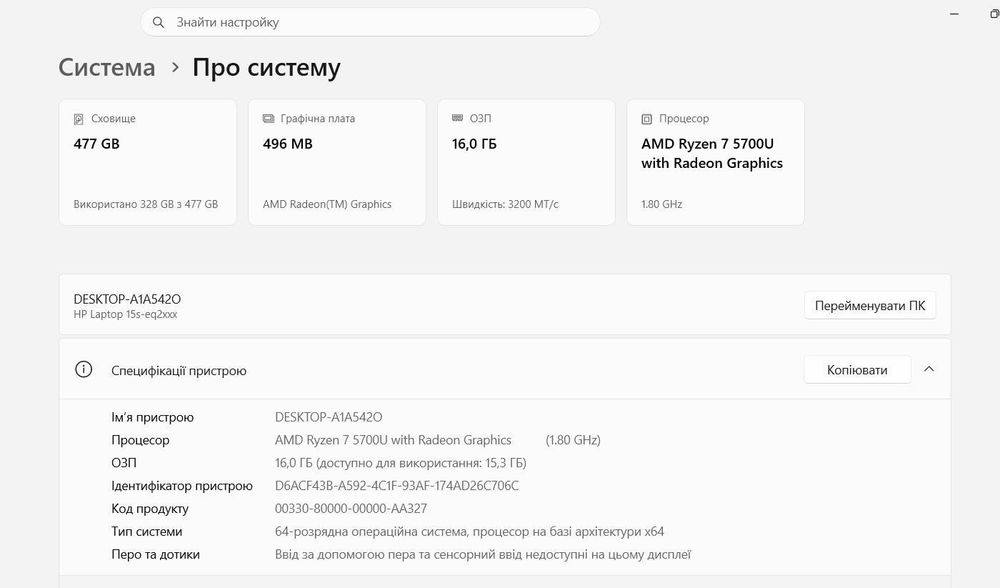Click 'ОЗП' row label in specifications
The height and width of the screenshot is (588, 1000).
tap(124, 463)
